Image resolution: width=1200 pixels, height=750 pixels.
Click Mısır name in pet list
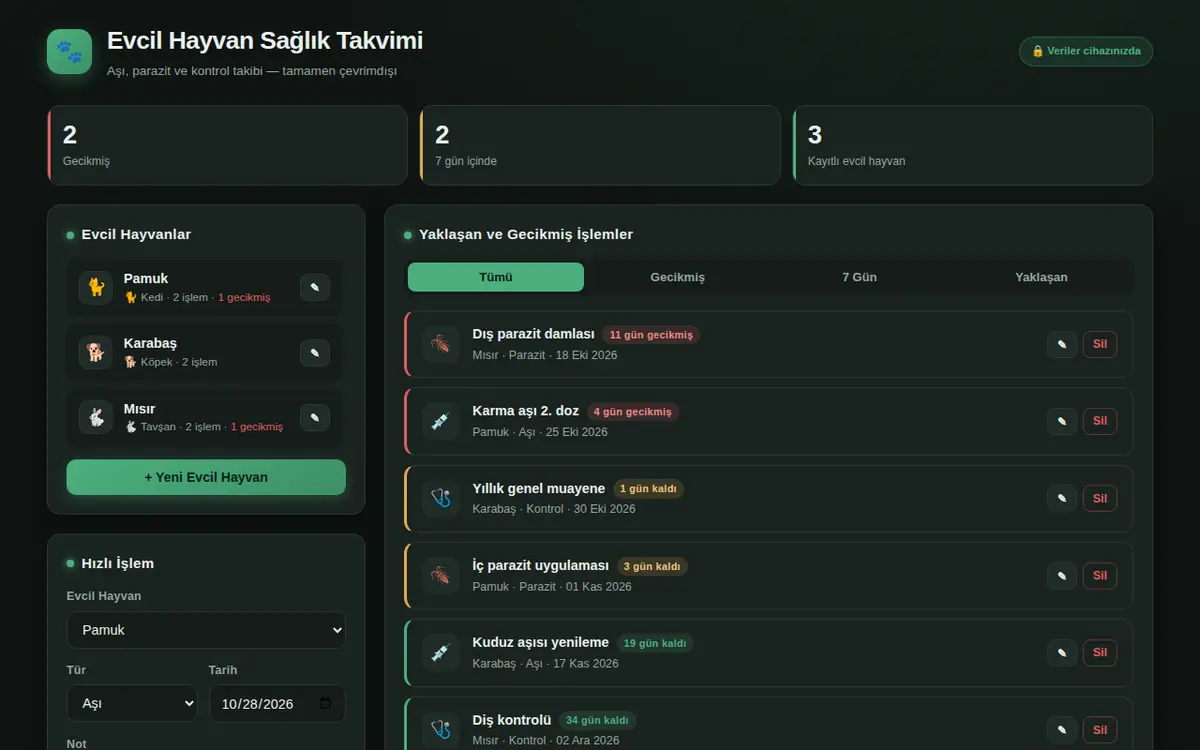click(139, 408)
